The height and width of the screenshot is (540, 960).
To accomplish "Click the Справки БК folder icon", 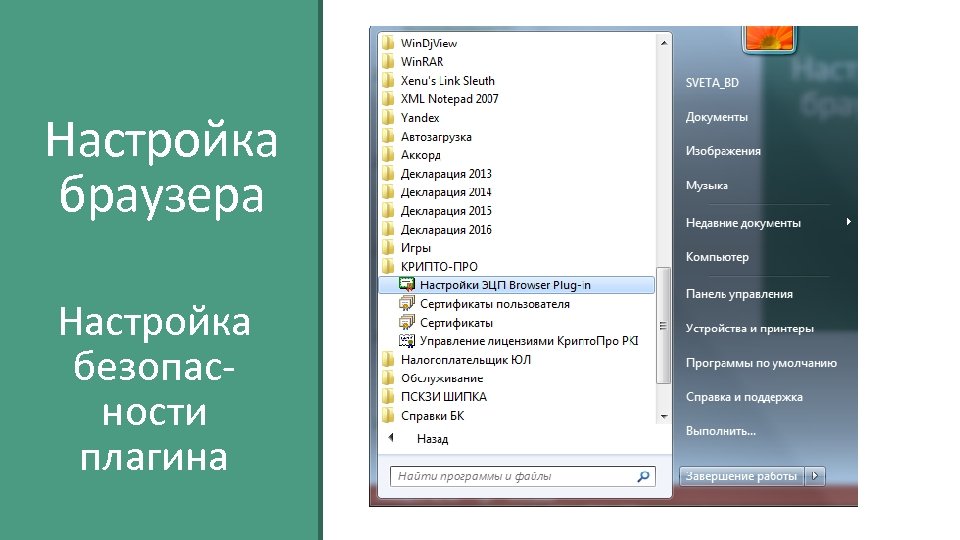I will point(388,416).
